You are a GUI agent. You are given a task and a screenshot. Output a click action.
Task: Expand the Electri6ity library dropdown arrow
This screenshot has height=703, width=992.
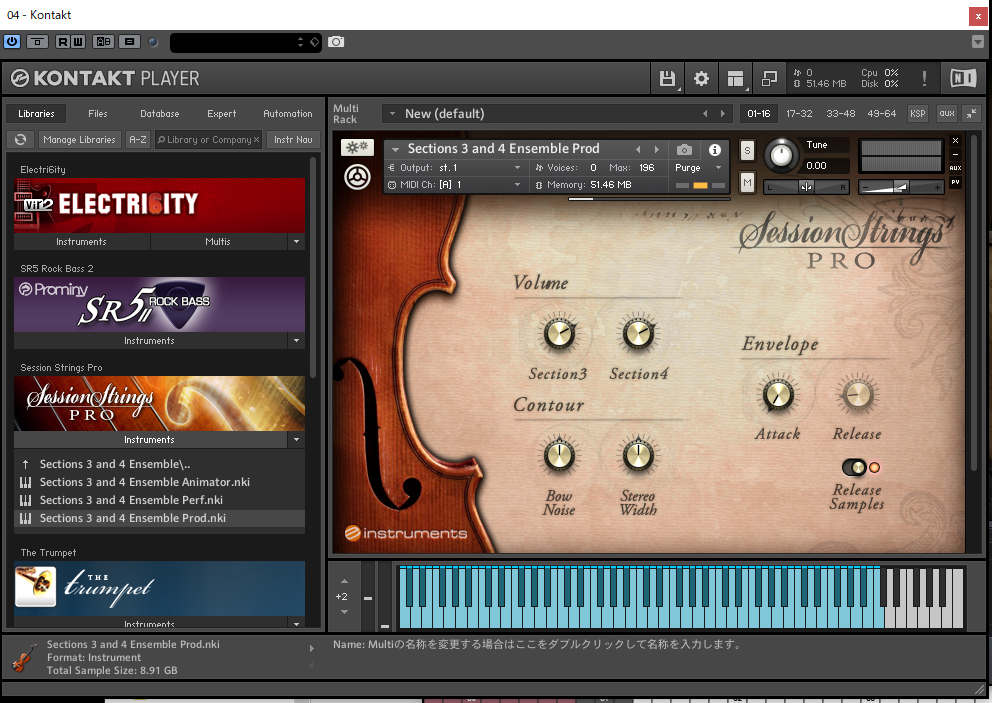click(296, 242)
